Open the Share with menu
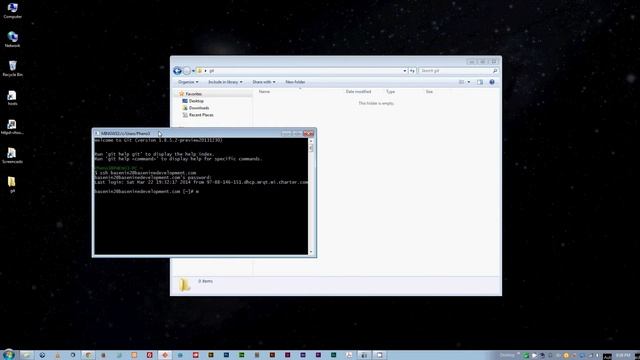The height and width of the screenshot is (360, 640). tap(264, 82)
